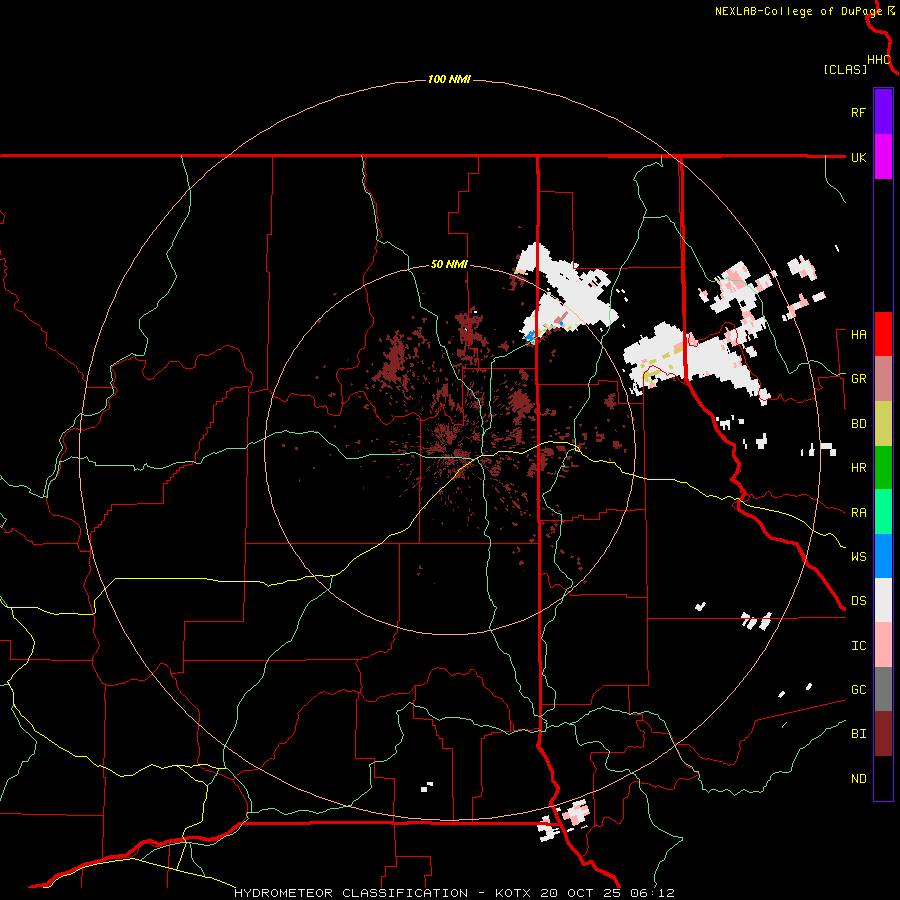
Task: Click the "NEXLAB-College of DuPage" credit text
Action: pos(798,11)
